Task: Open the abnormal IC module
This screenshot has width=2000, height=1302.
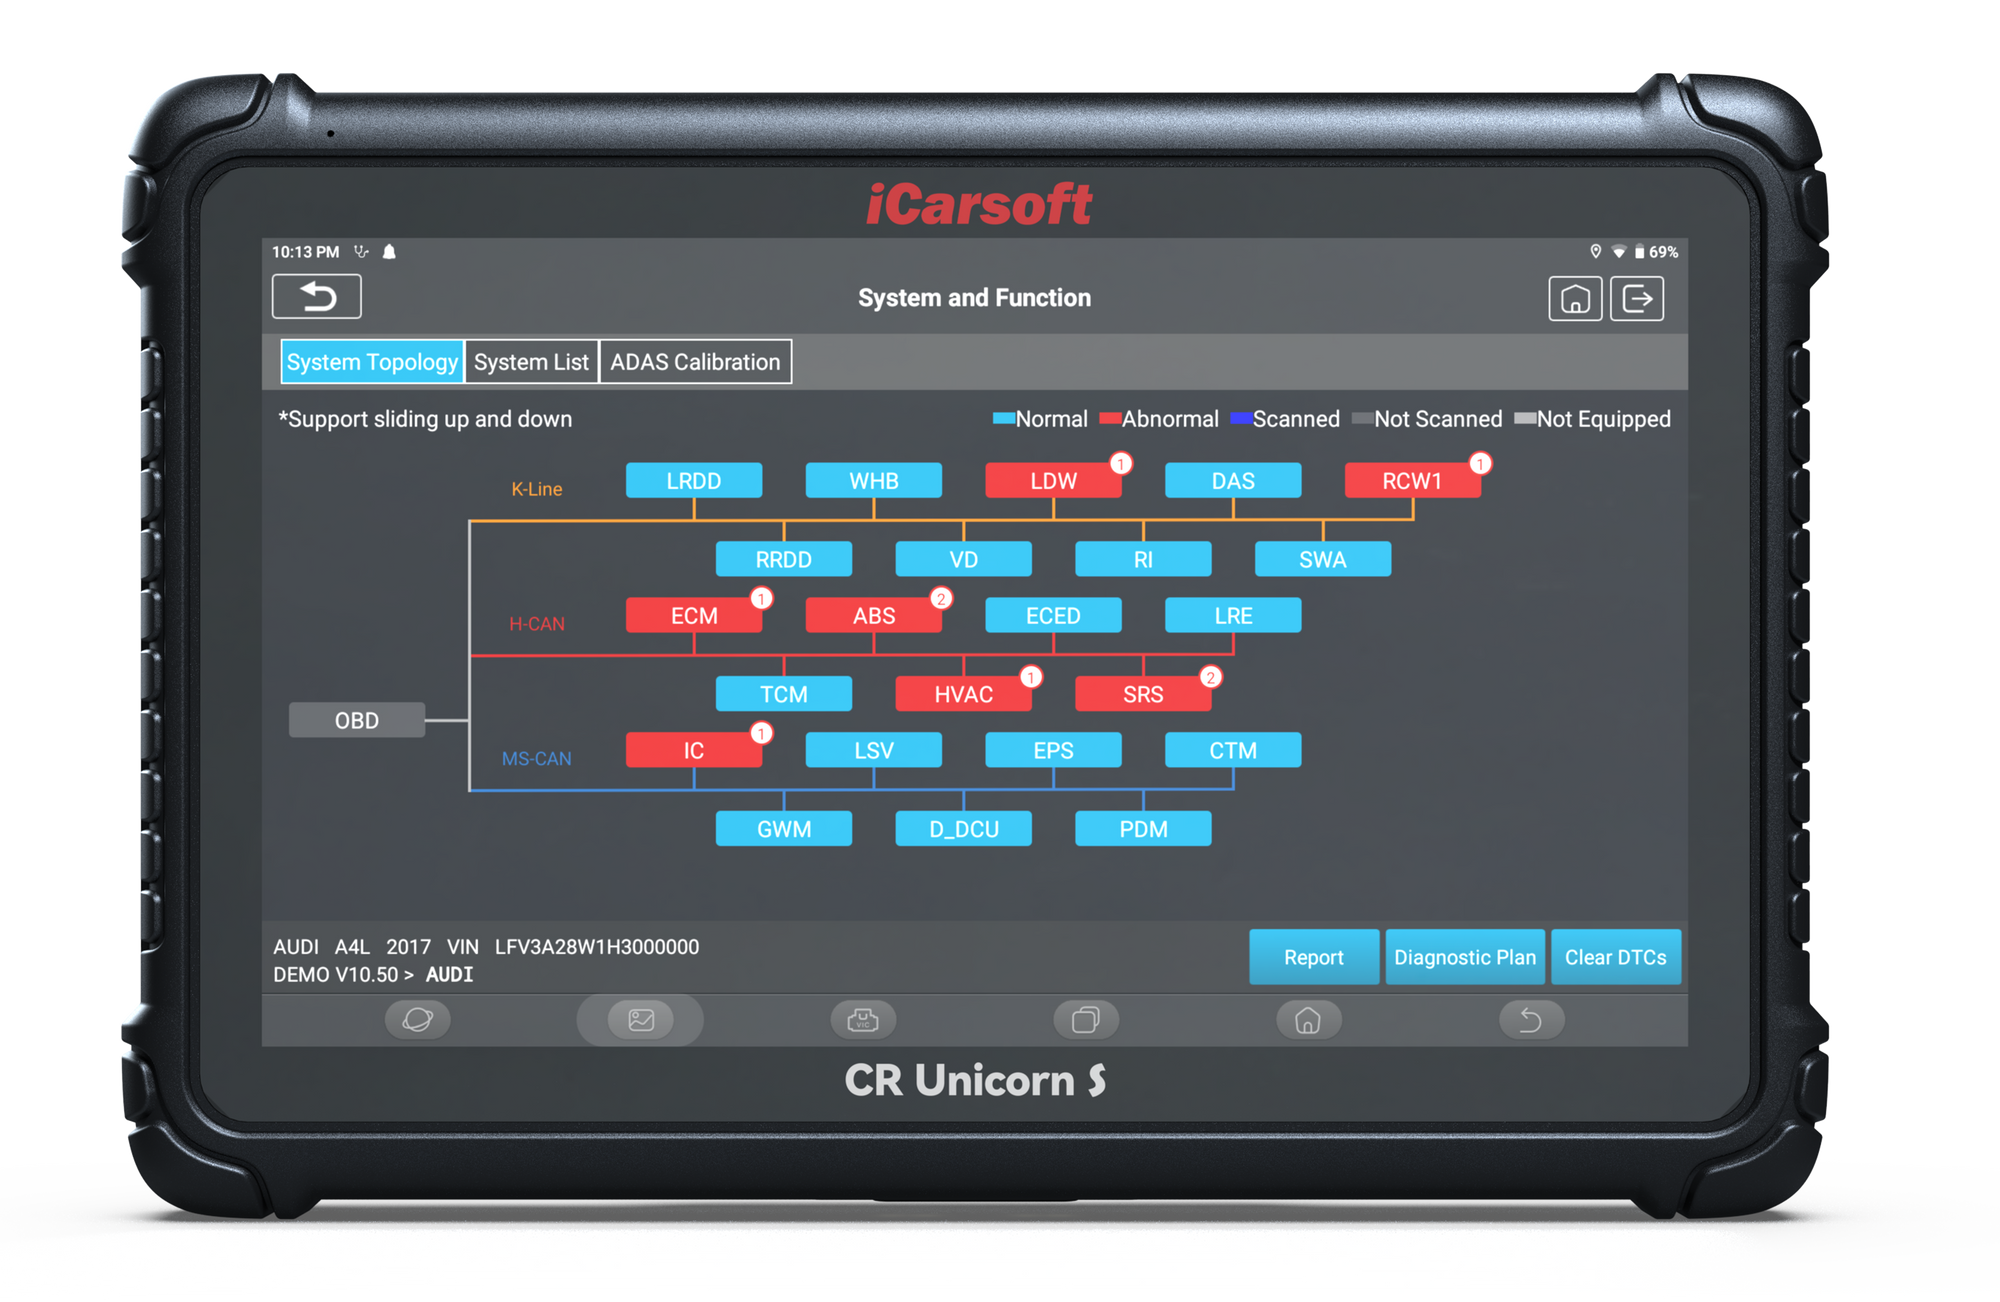Action: 694,750
